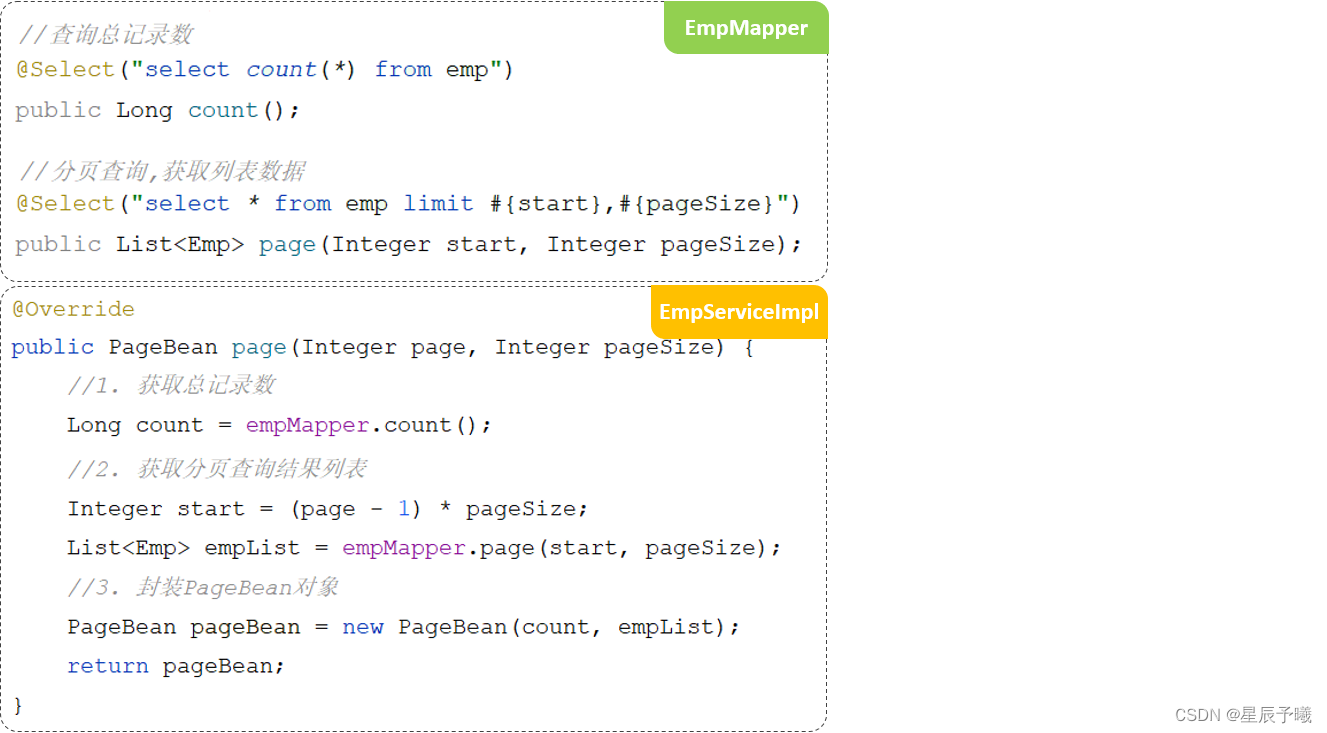Click the comment '//查询总记录数'
Viewport: 1327px width, 733px height.
106,35
